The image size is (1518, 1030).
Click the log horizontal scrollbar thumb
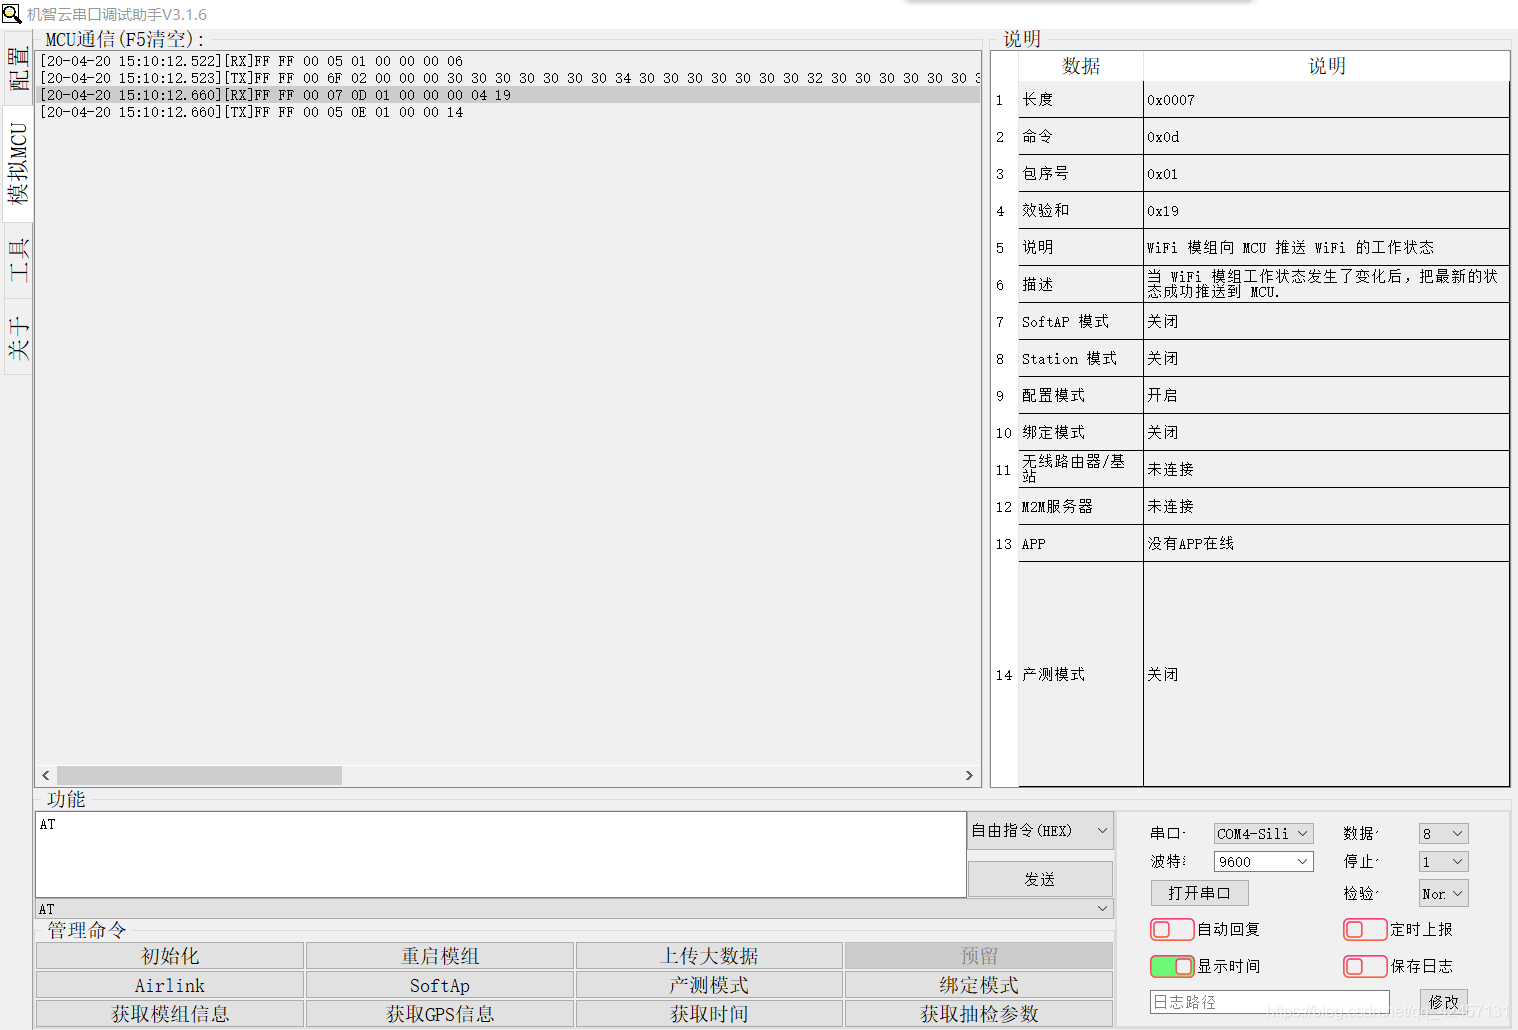[x=199, y=775]
